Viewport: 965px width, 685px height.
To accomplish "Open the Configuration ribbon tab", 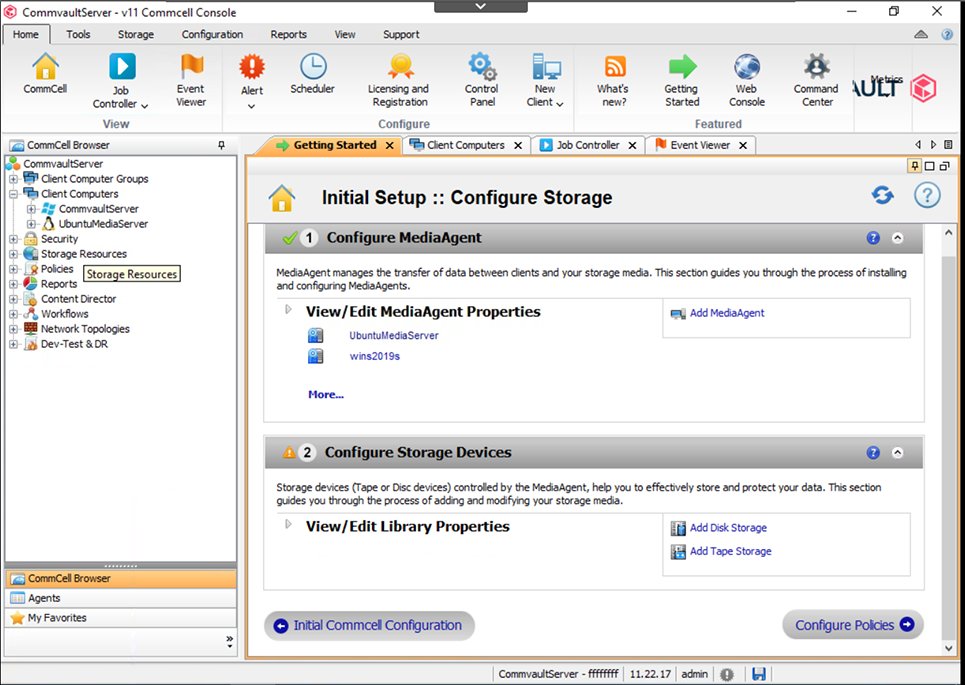I will [x=212, y=34].
